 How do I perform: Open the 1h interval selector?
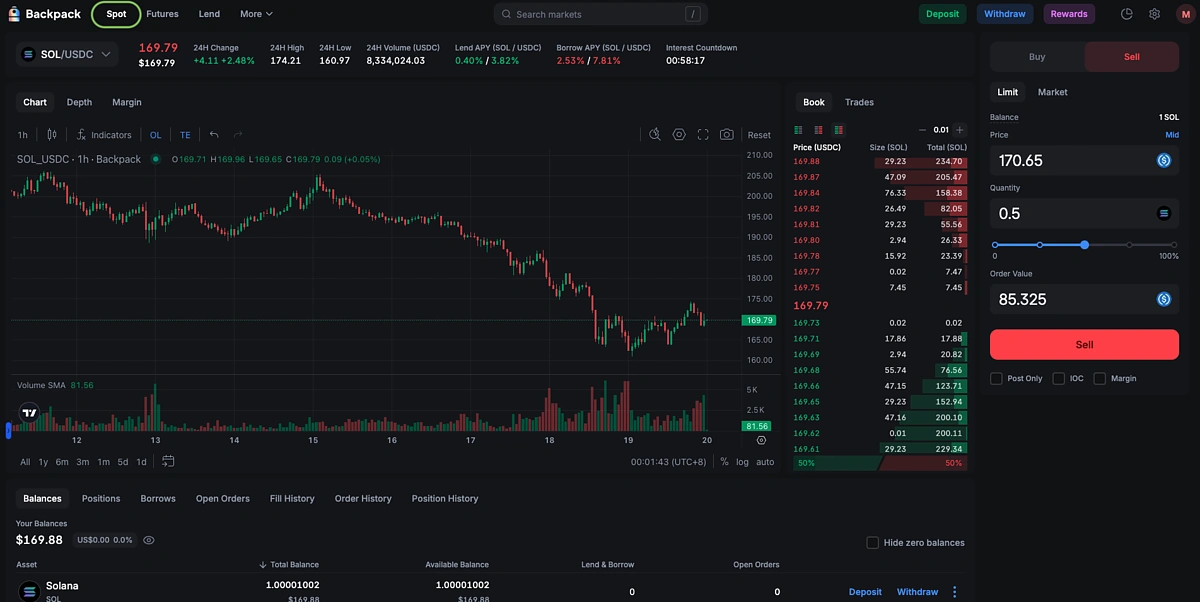pos(23,135)
